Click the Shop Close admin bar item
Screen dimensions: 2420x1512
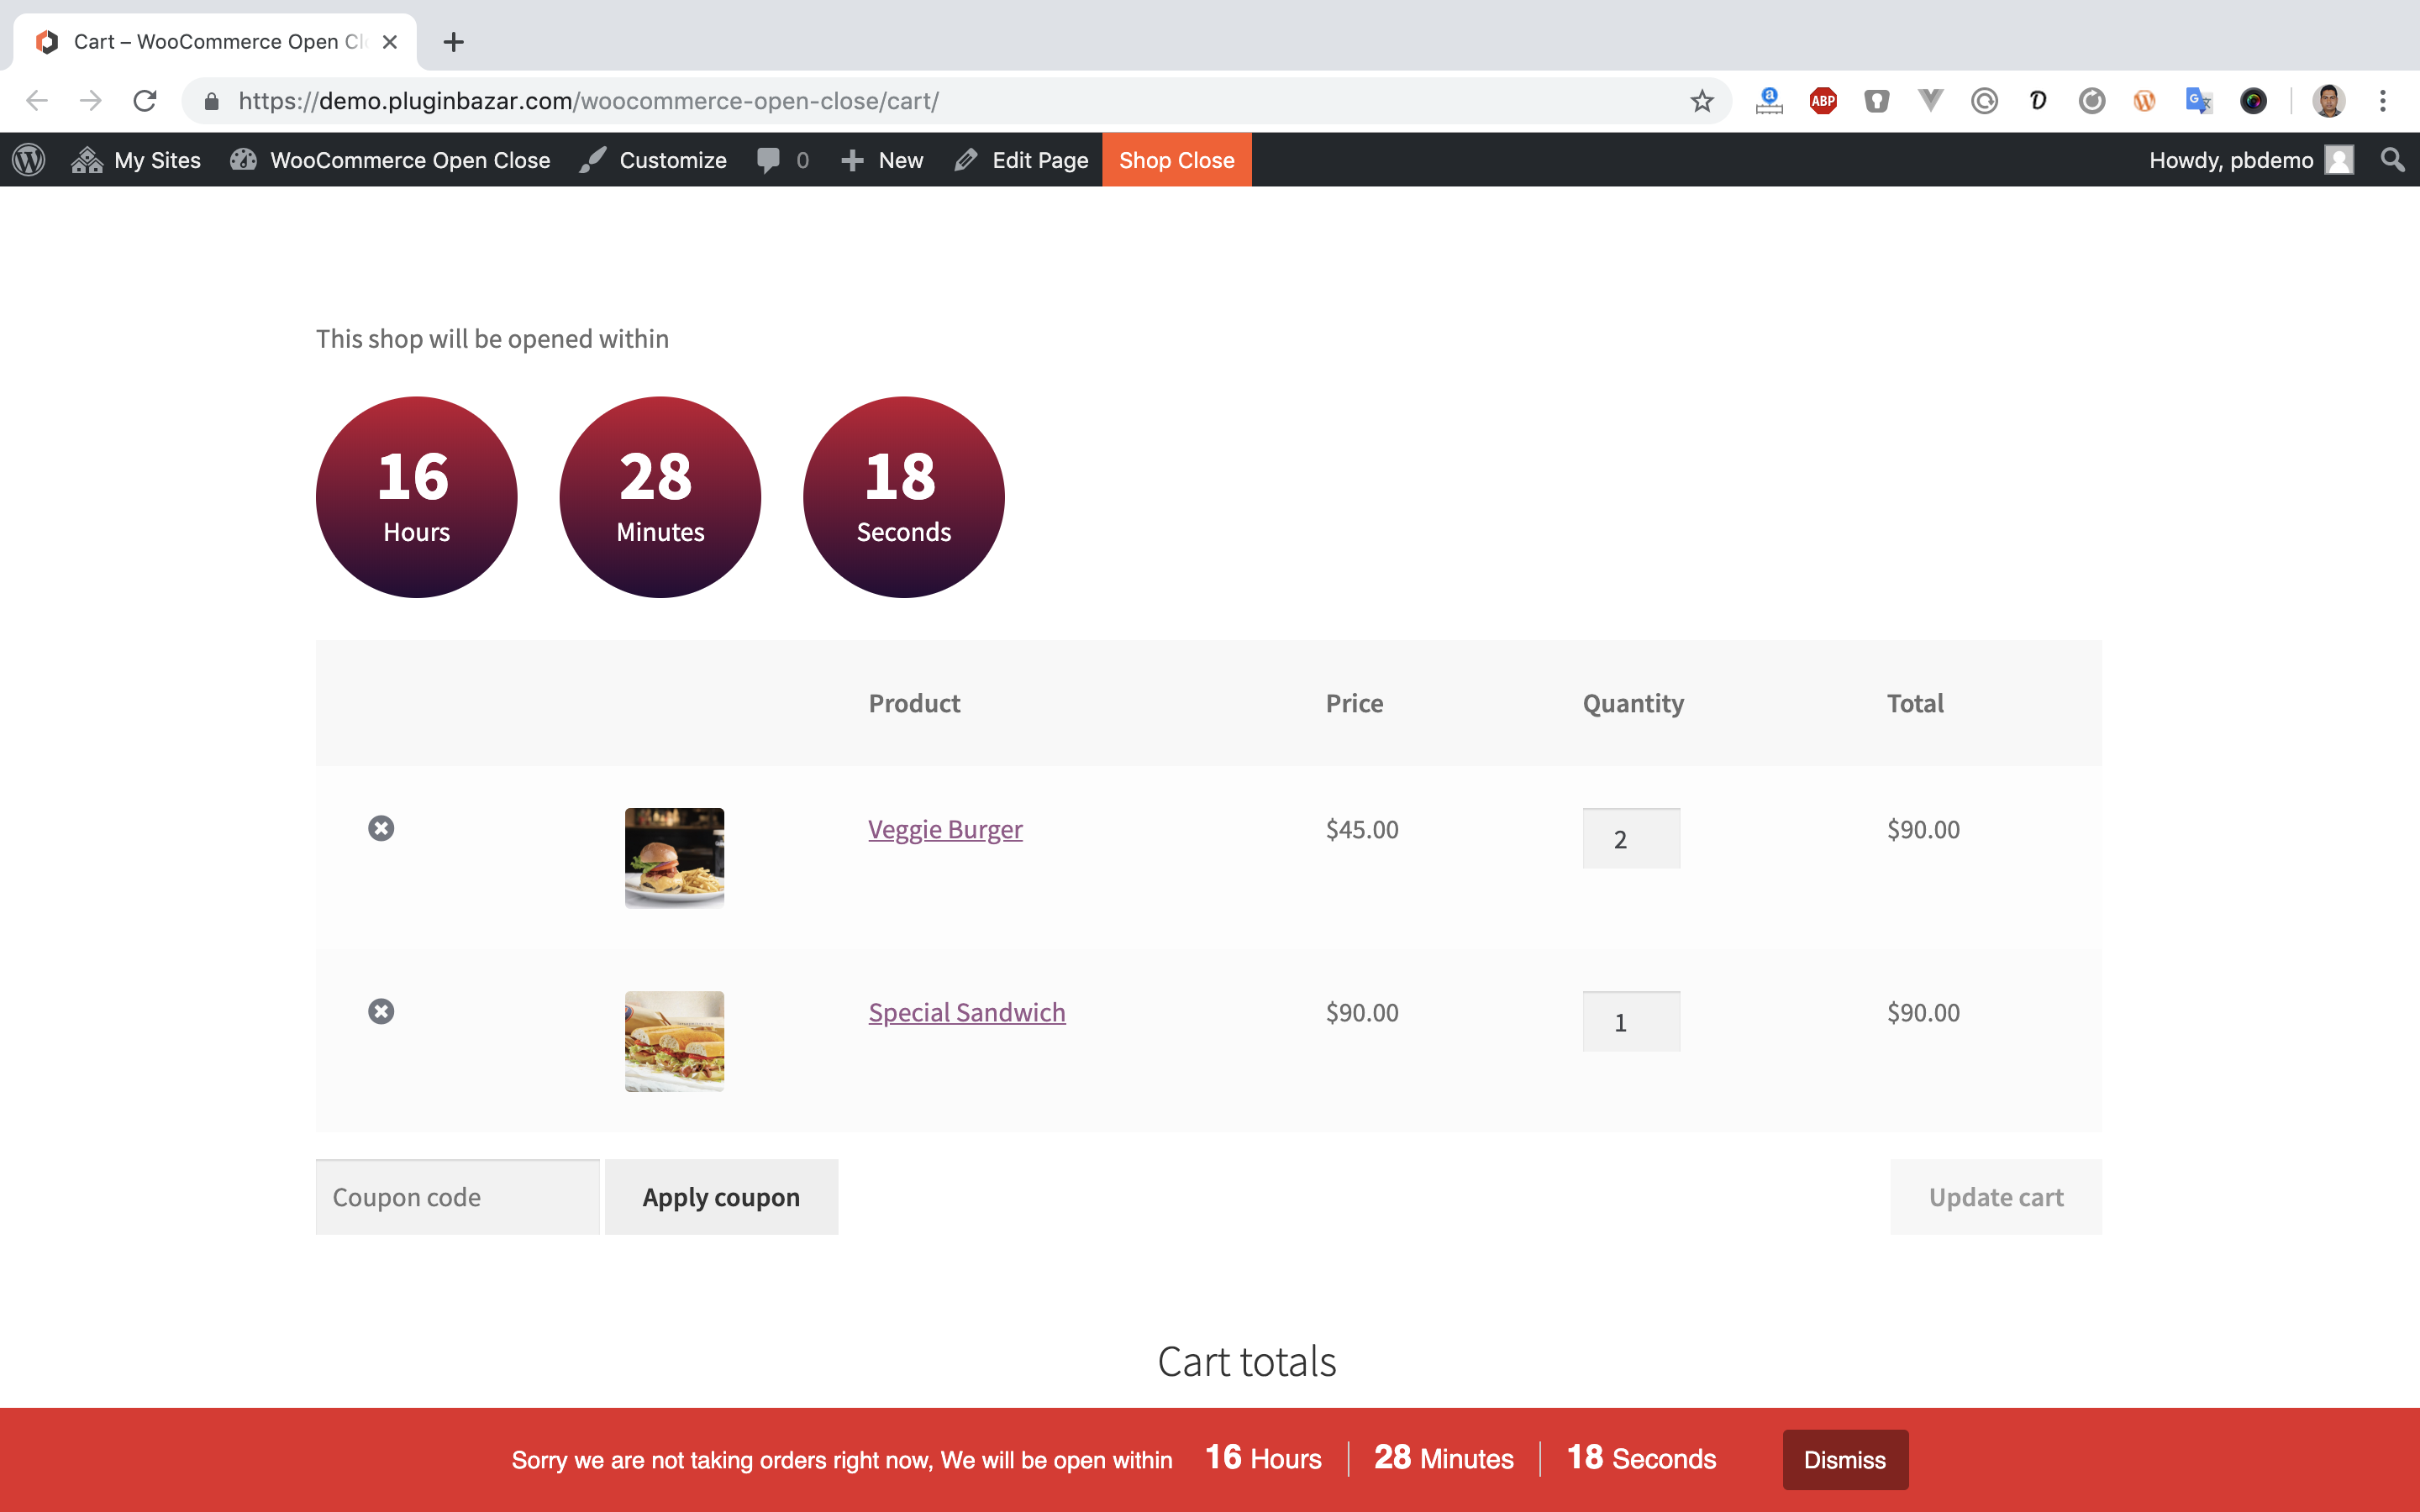[x=1176, y=160]
